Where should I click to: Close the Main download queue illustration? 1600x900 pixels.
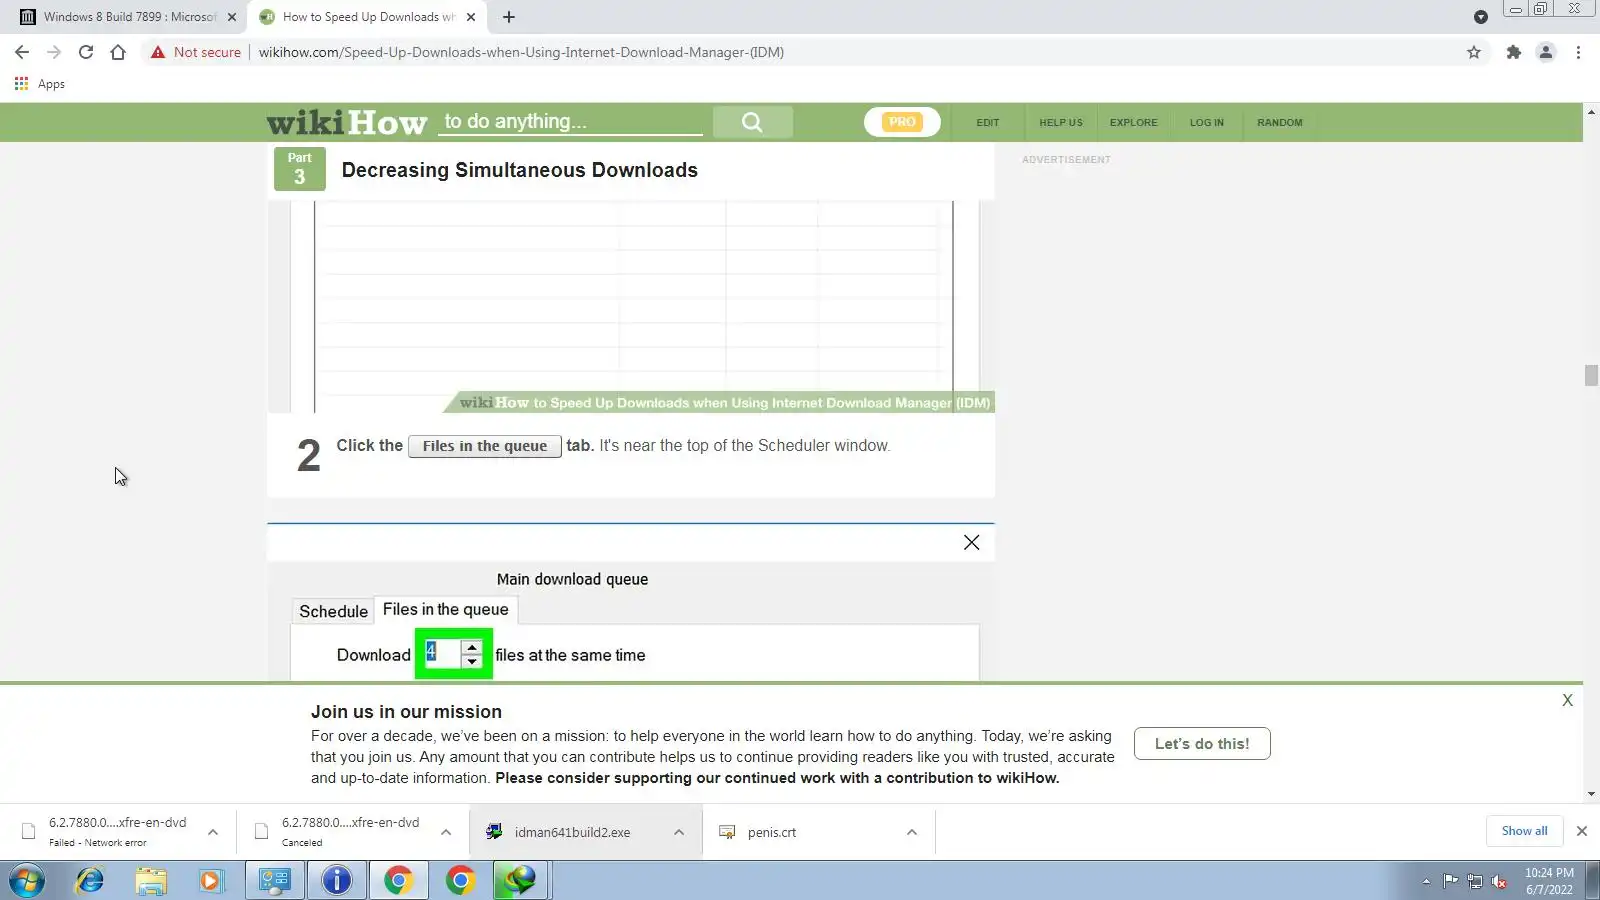pos(971,542)
